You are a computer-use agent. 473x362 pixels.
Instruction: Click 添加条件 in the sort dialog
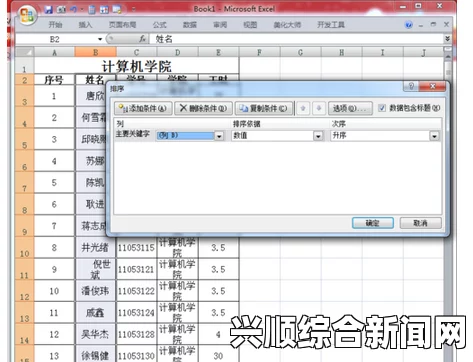pyautogui.click(x=143, y=108)
